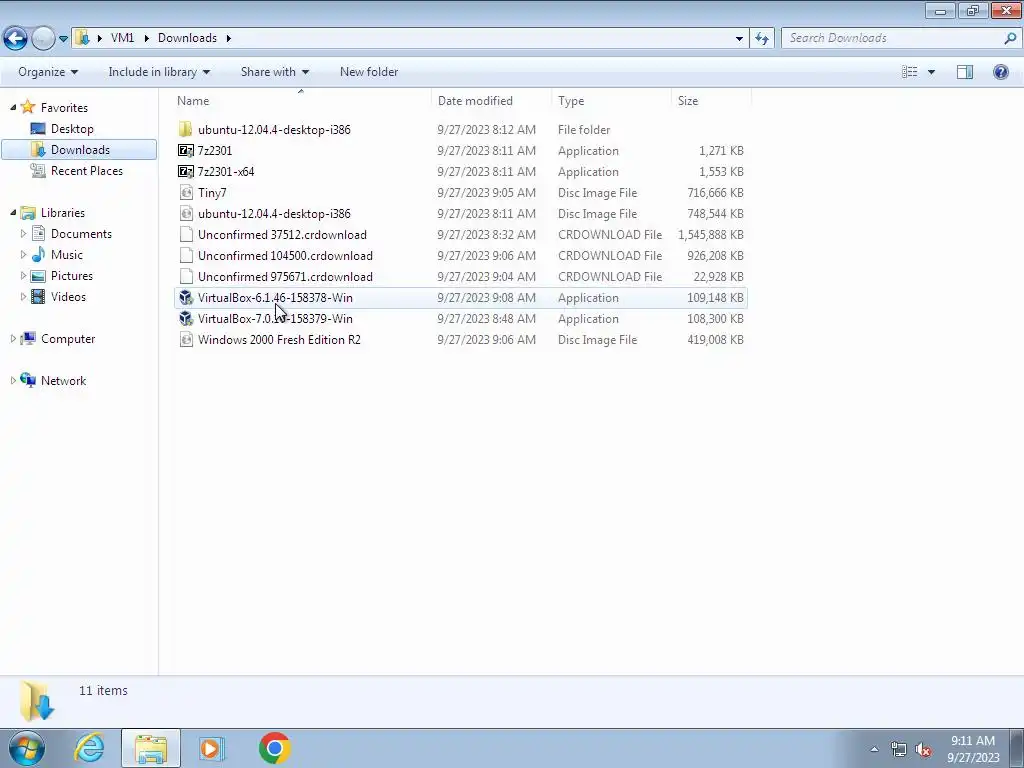Viewport: 1024px width, 768px height.
Task: Select the Computer icon
Action: tap(28, 338)
